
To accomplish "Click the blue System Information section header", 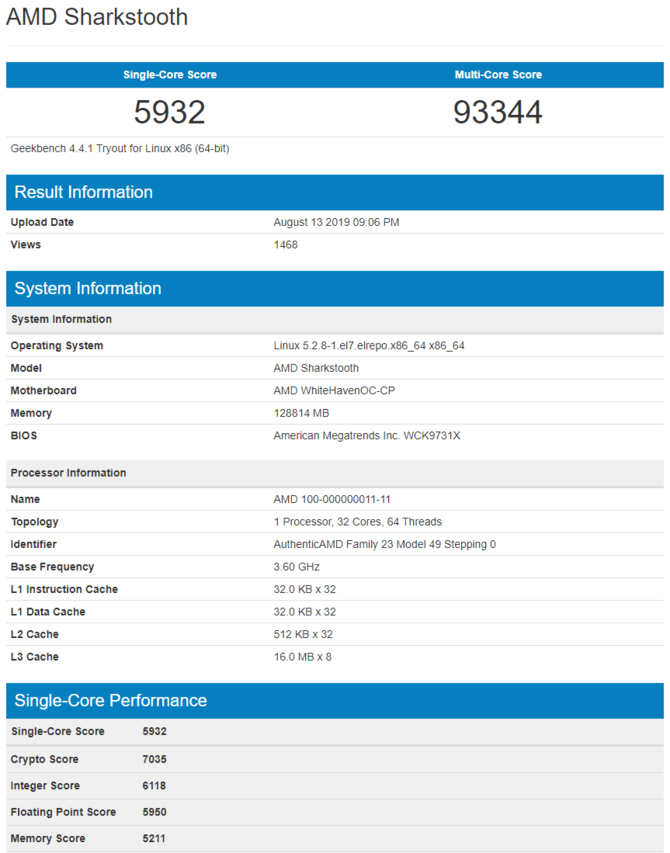I will point(88,288).
